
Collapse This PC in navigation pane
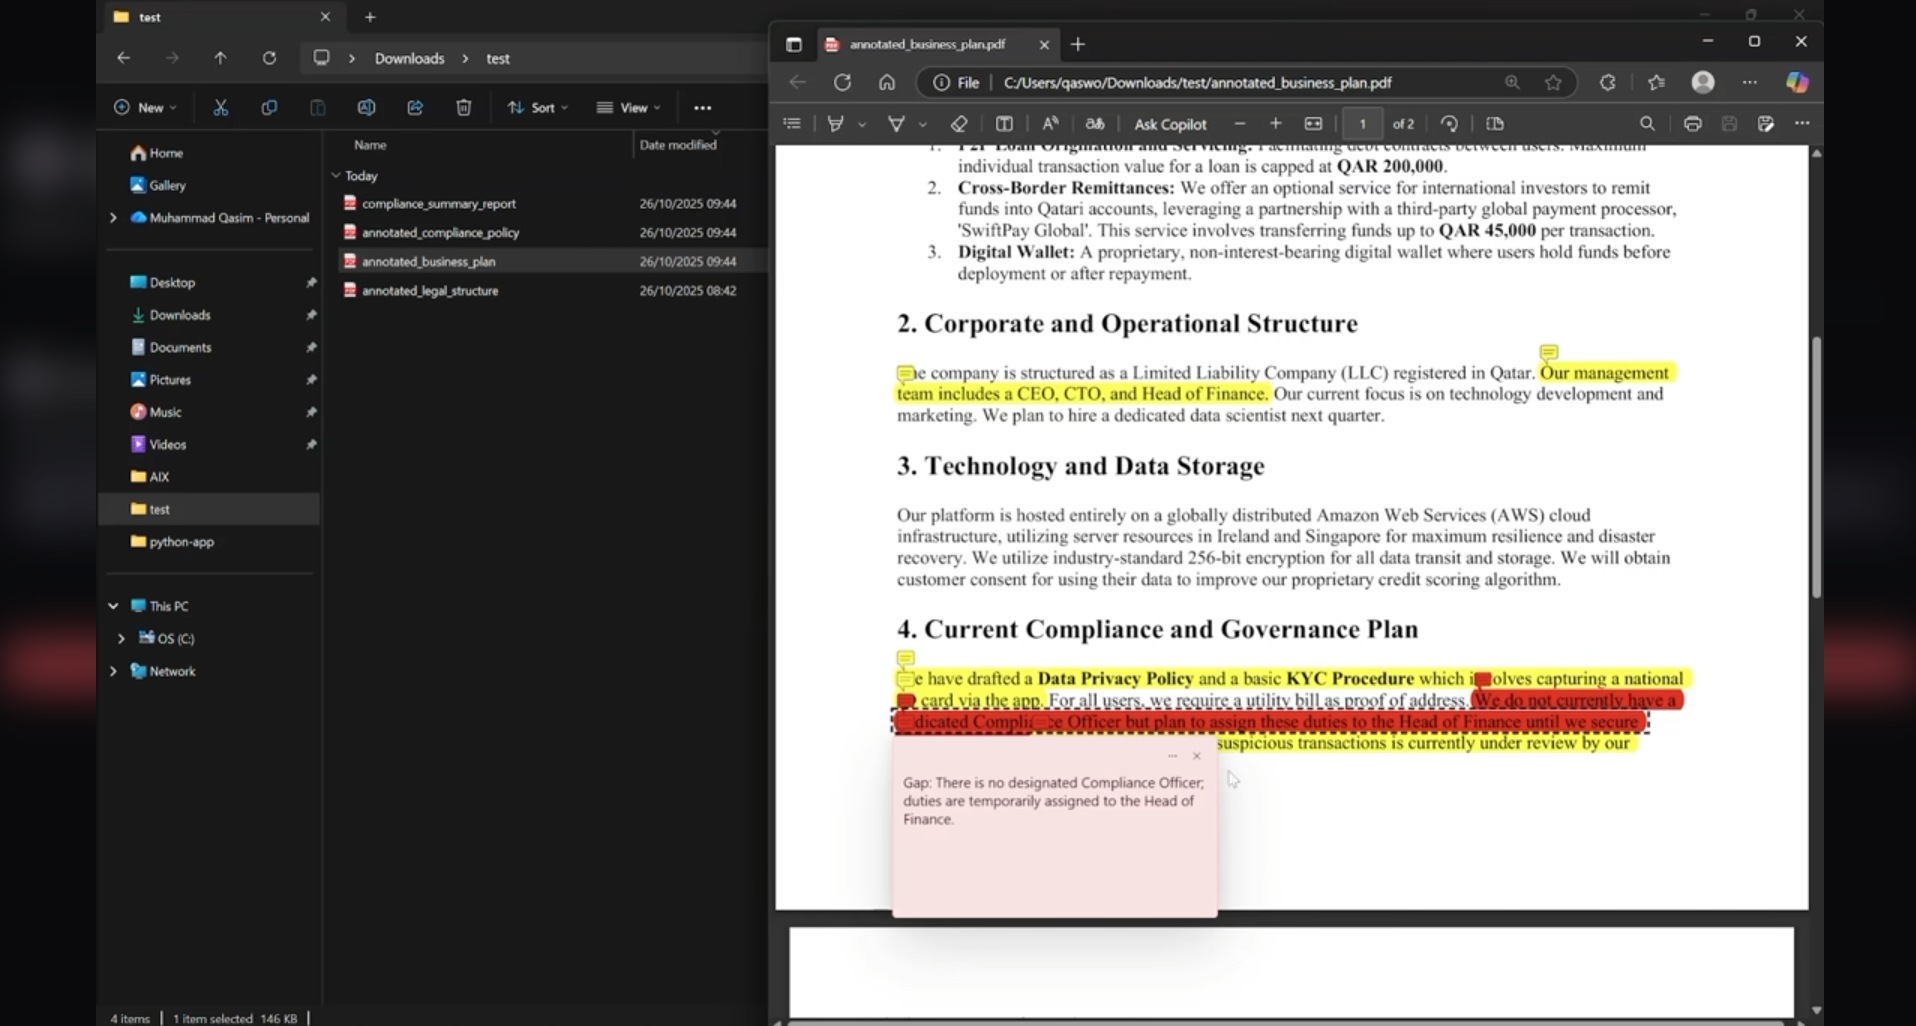point(113,606)
